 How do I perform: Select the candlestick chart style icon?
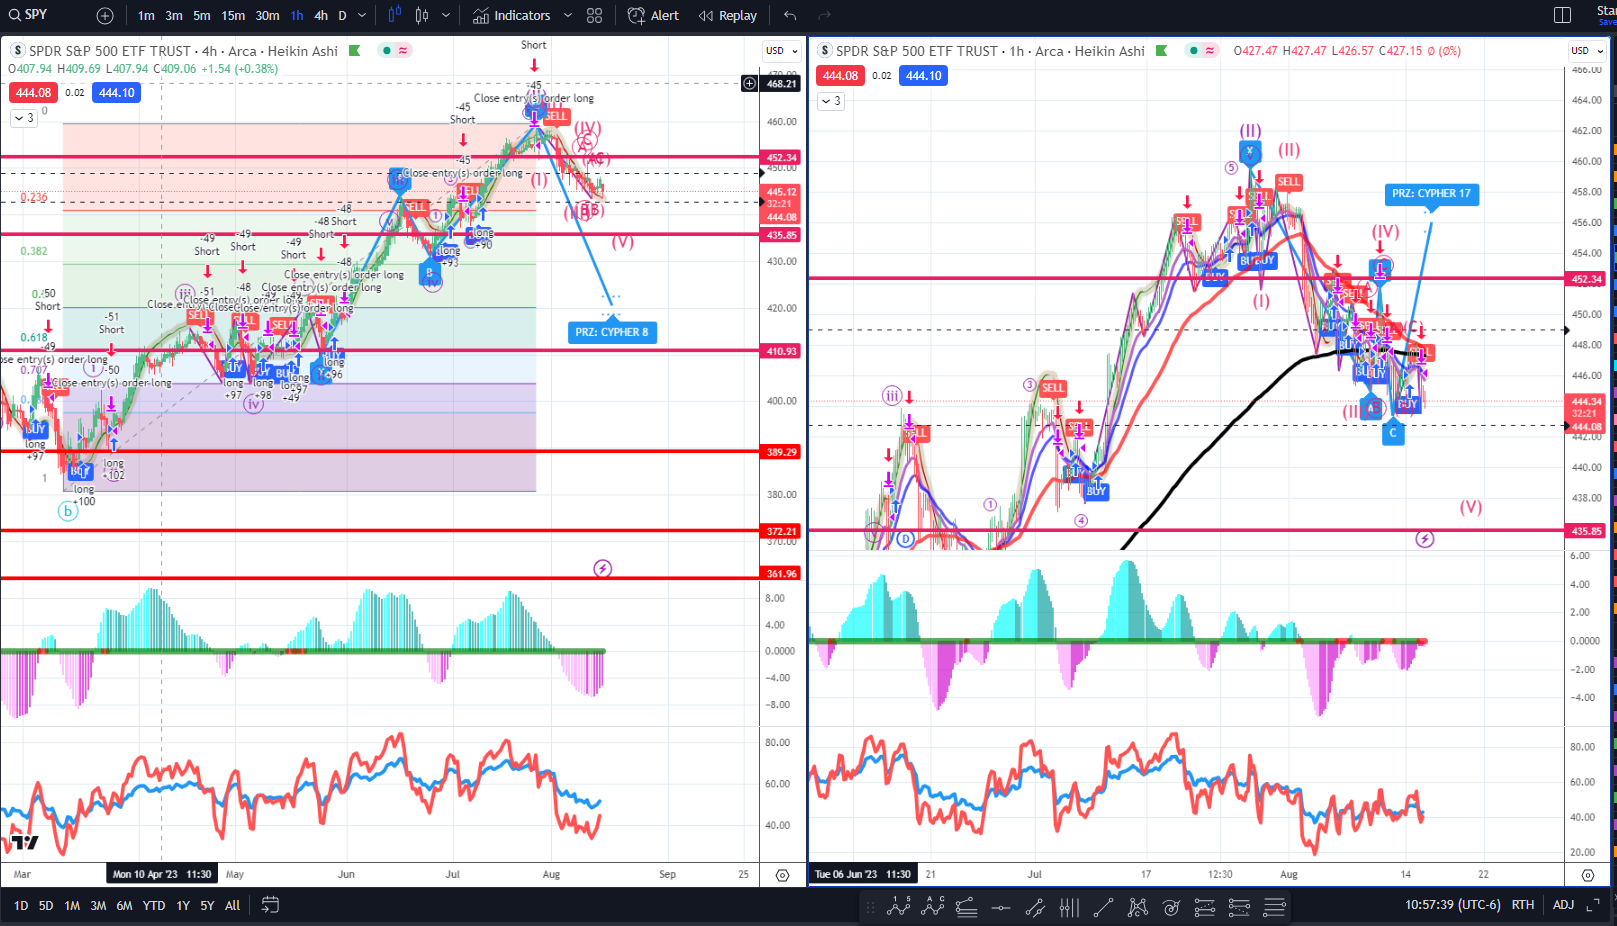tap(422, 15)
